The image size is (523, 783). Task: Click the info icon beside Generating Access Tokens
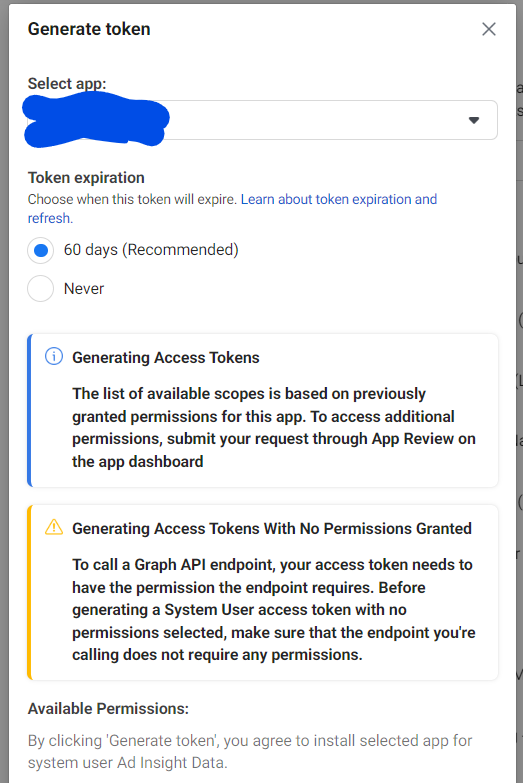tap(54, 357)
